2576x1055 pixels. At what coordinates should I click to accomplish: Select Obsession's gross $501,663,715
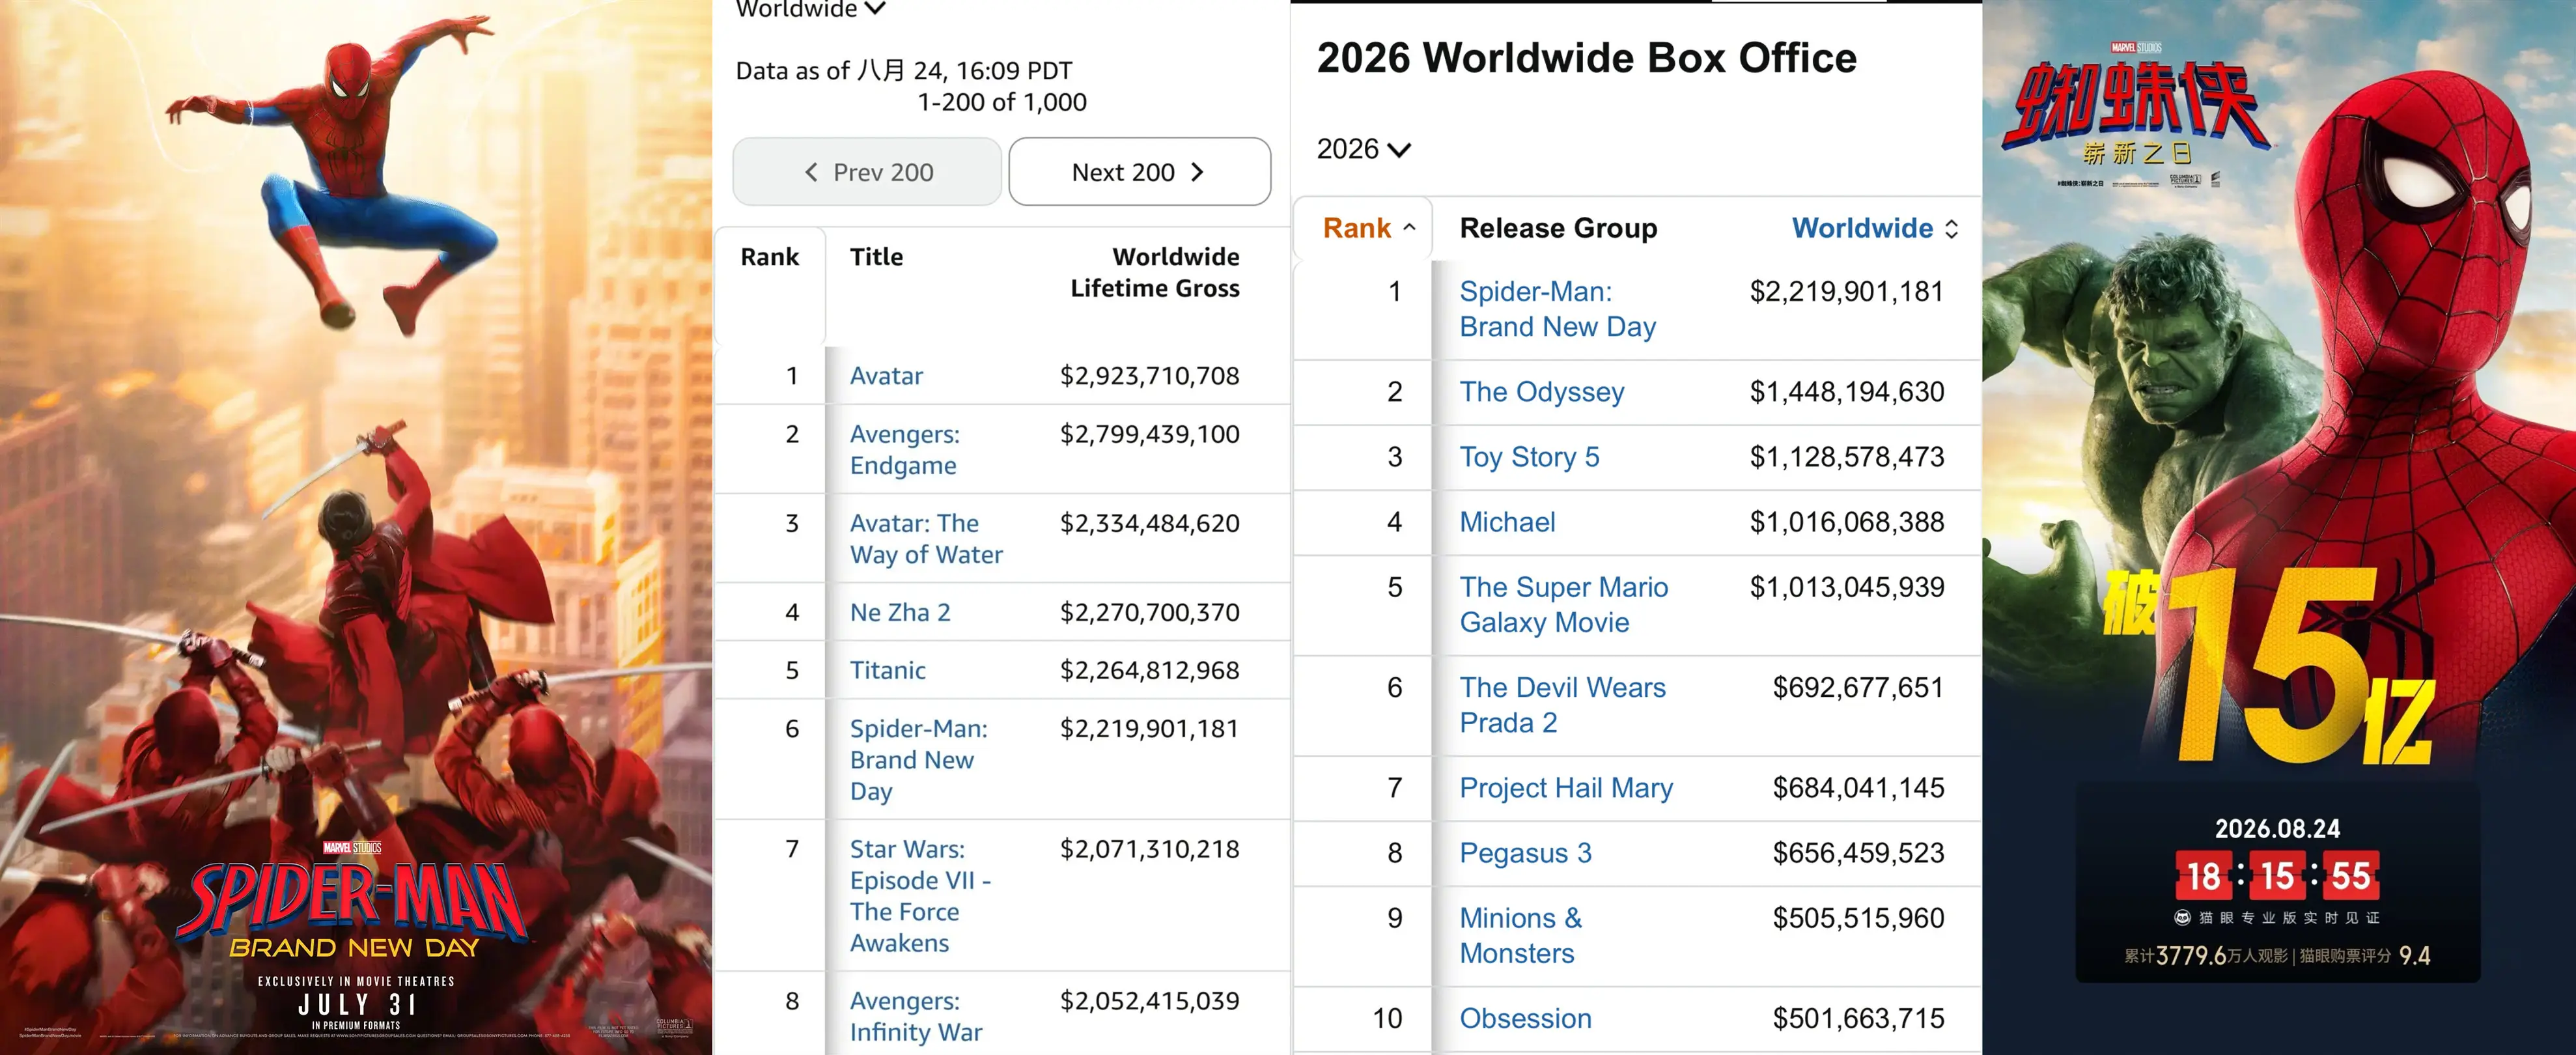[x=1858, y=1018]
